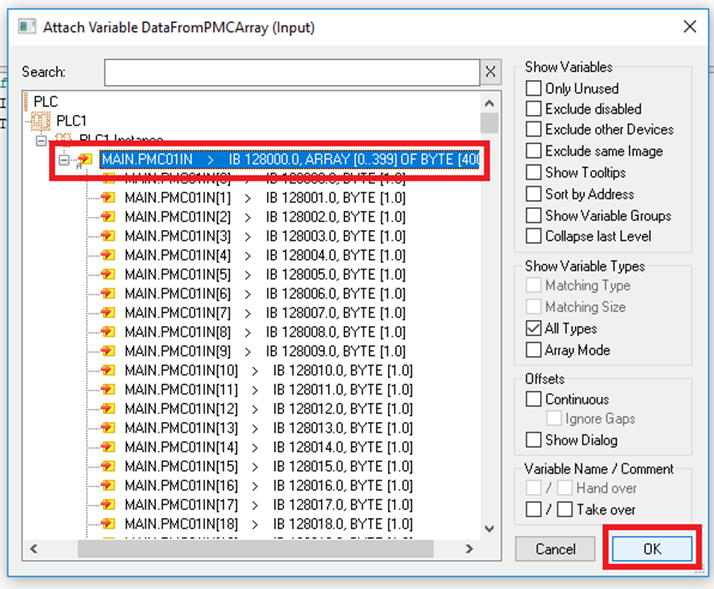Click the variable icon beside MAIN.PMC01IN[18]
This screenshot has width=714, height=589.
(x=108, y=524)
